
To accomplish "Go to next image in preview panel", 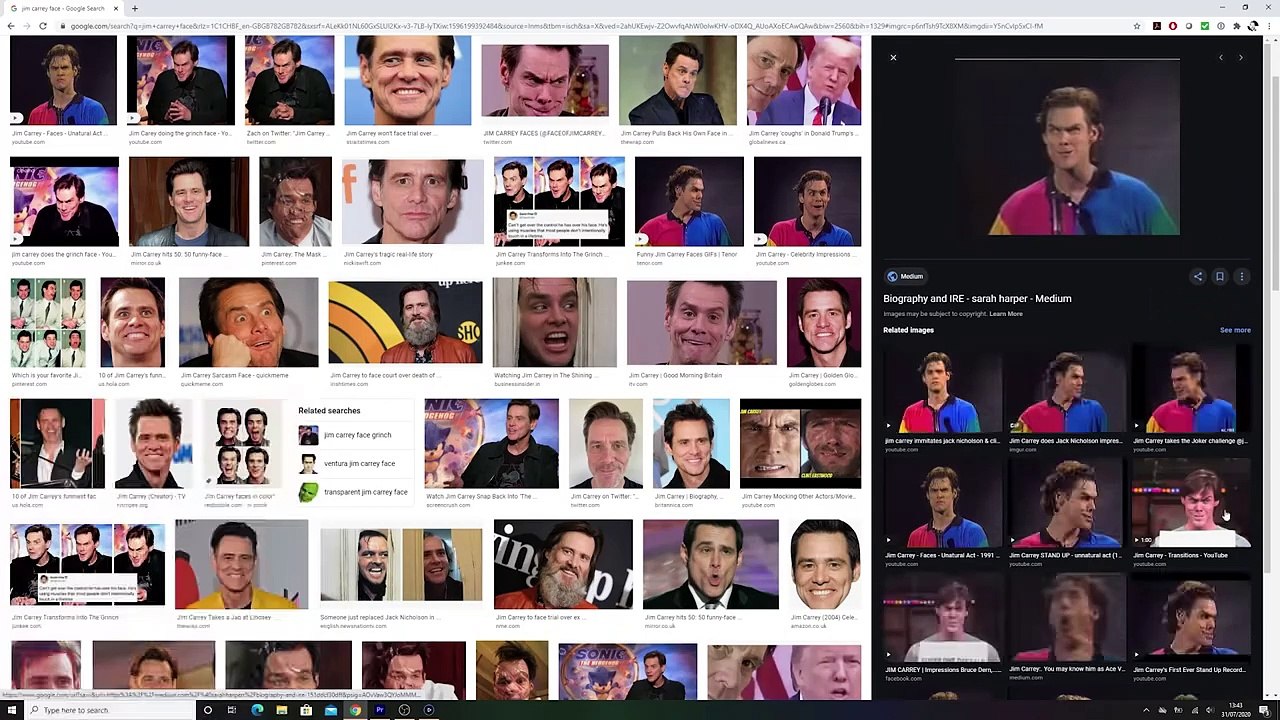I will [1241, 58].
